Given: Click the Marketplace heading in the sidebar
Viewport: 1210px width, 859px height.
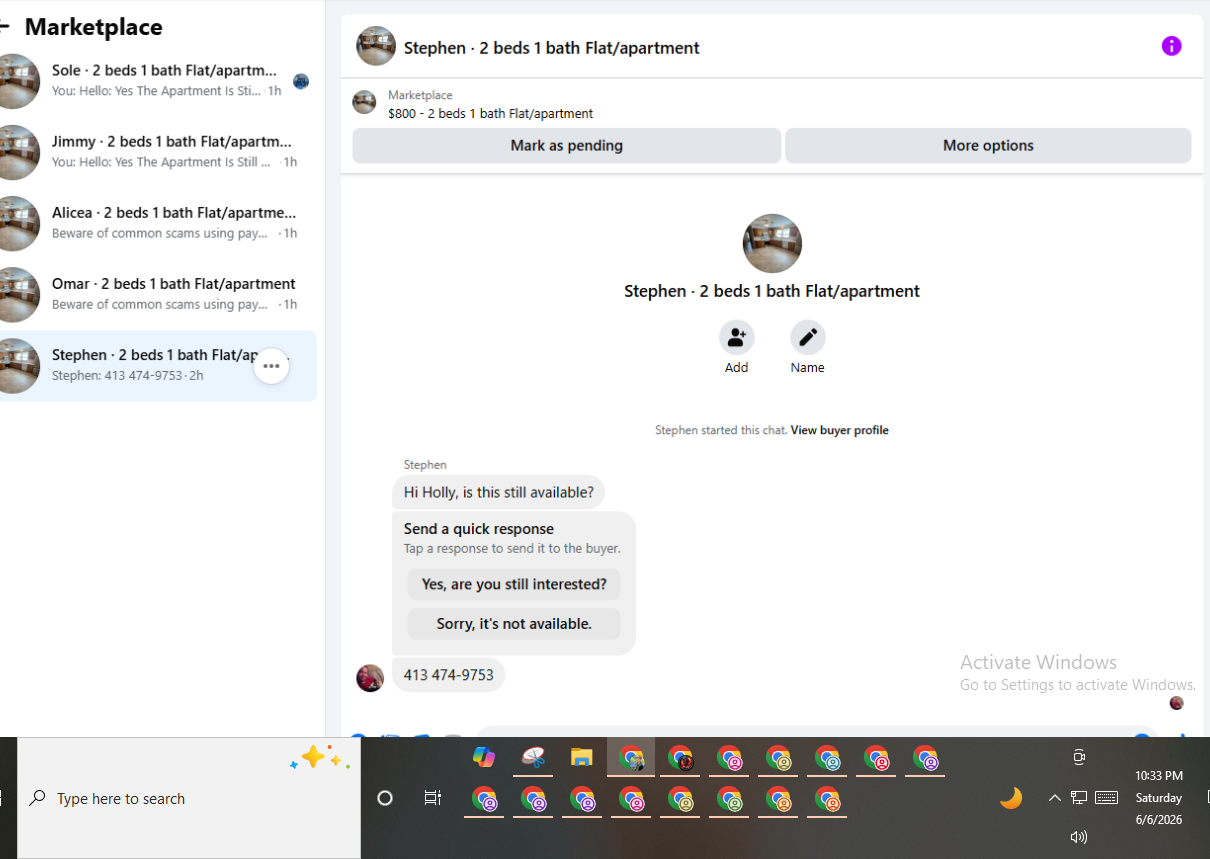Looking at the screenshot, I should pos(93,27).
